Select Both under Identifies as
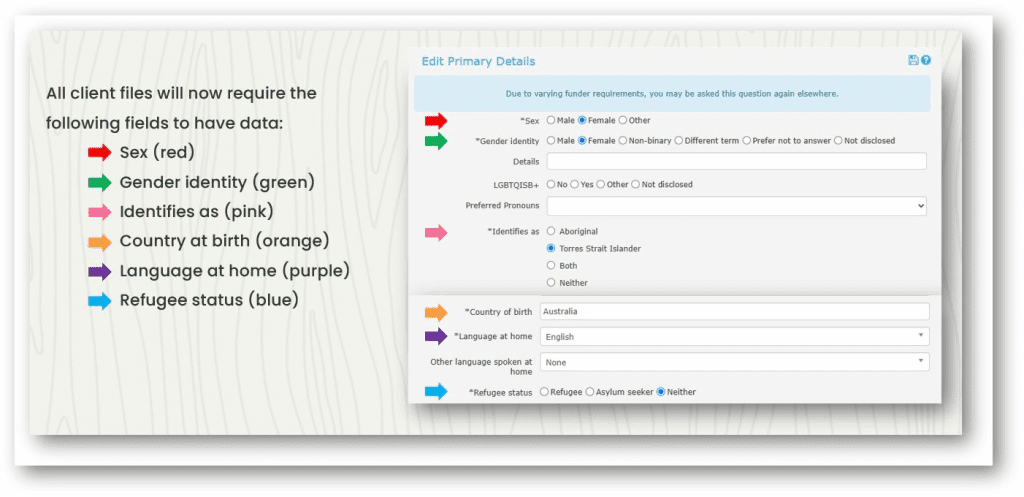The height and width of the screenshot is (497, 1024). click(x=551, y=265)
